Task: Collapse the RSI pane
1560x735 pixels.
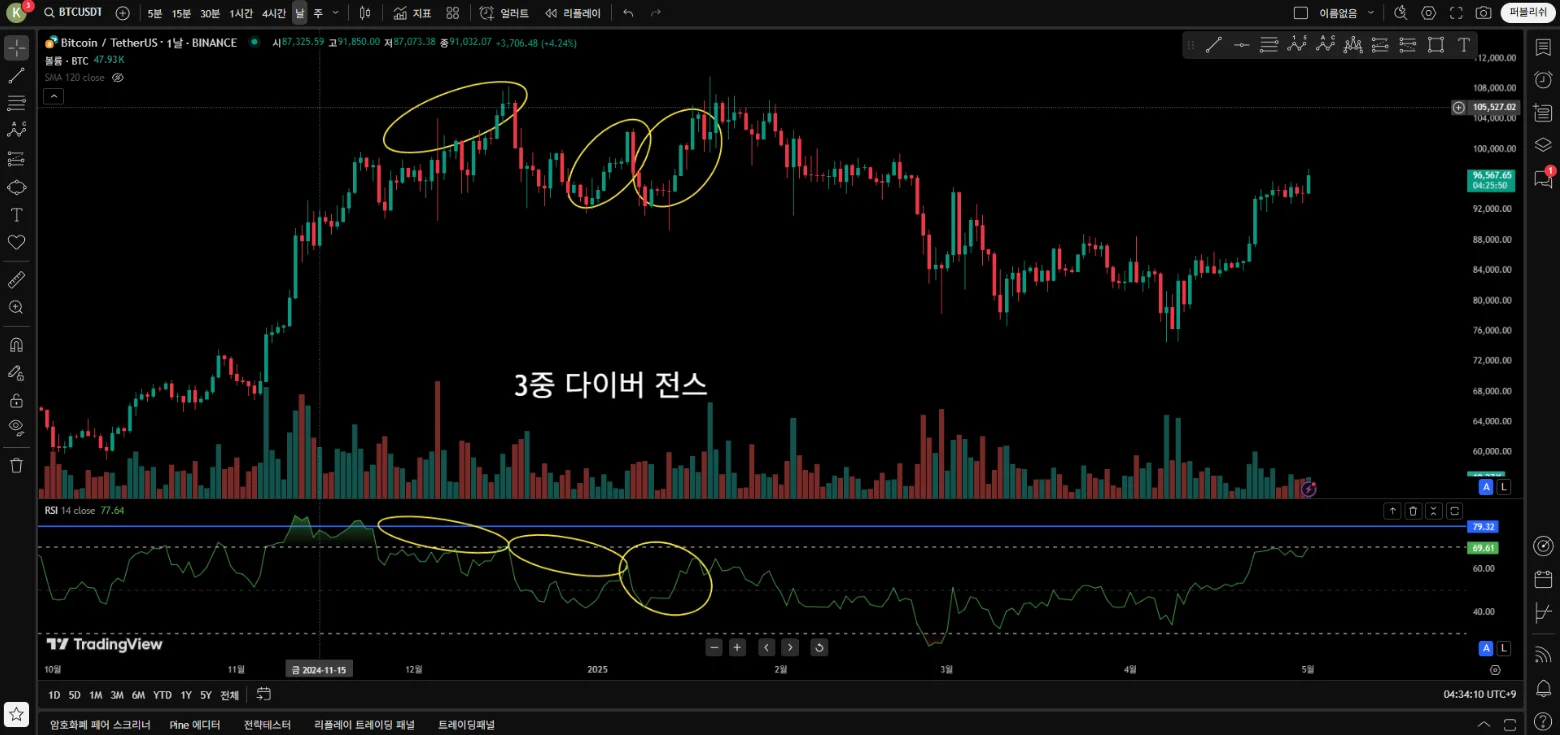Action: [1434, 511]
